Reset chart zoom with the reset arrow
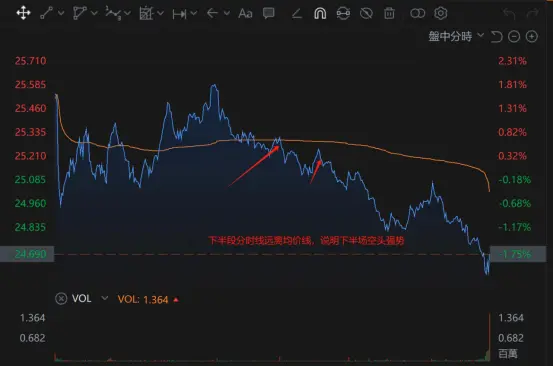Viewport: 553px width, 367px height. click(x=496, y=36)
